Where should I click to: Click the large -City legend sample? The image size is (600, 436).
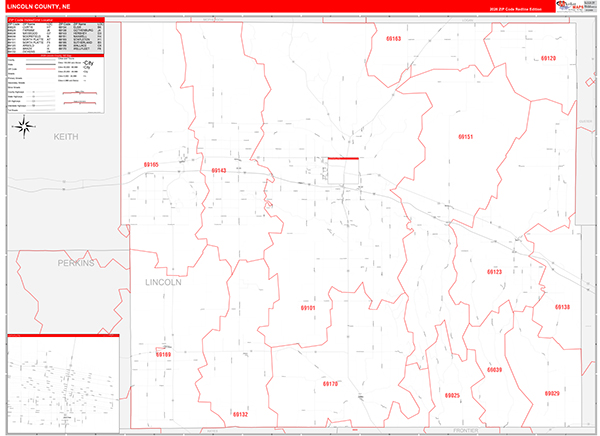tap(88, 63)
